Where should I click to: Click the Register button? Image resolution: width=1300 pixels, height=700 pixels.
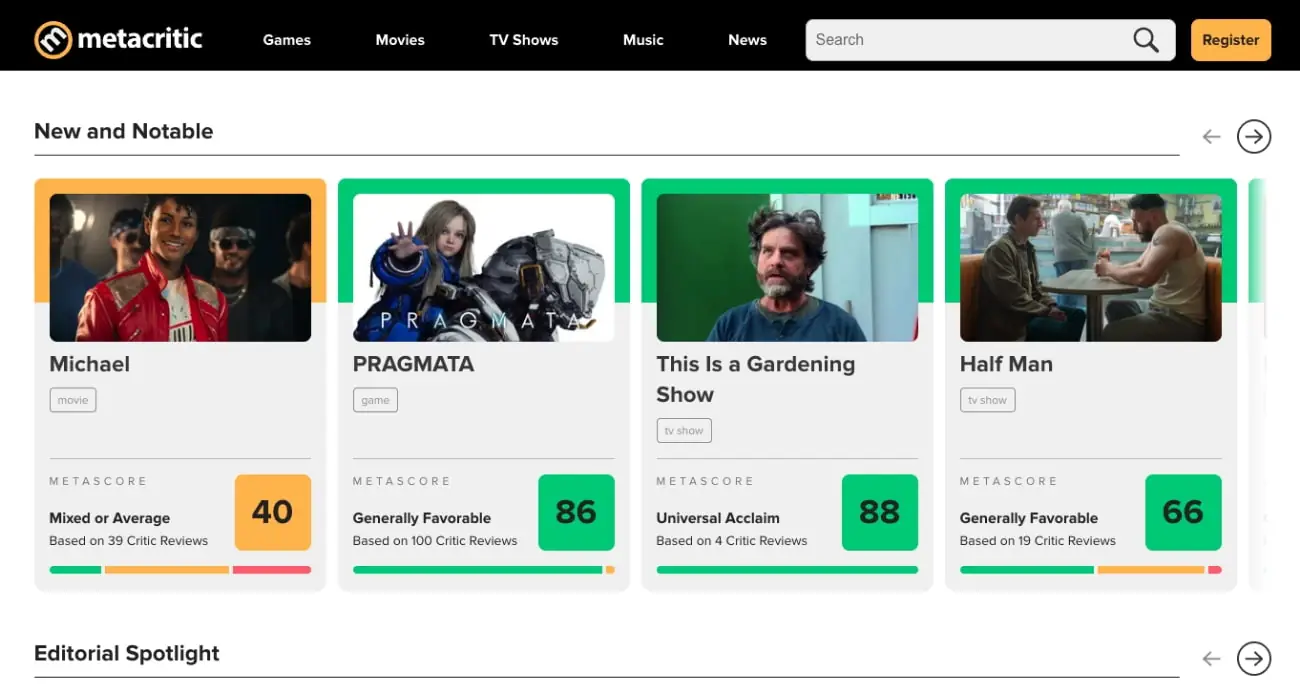[x=1230, y=39]
